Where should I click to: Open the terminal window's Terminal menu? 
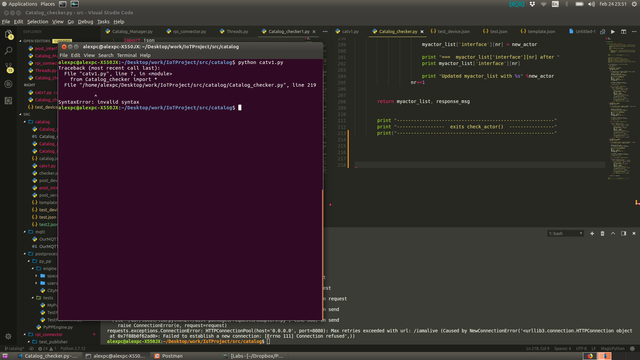(127, 55)
